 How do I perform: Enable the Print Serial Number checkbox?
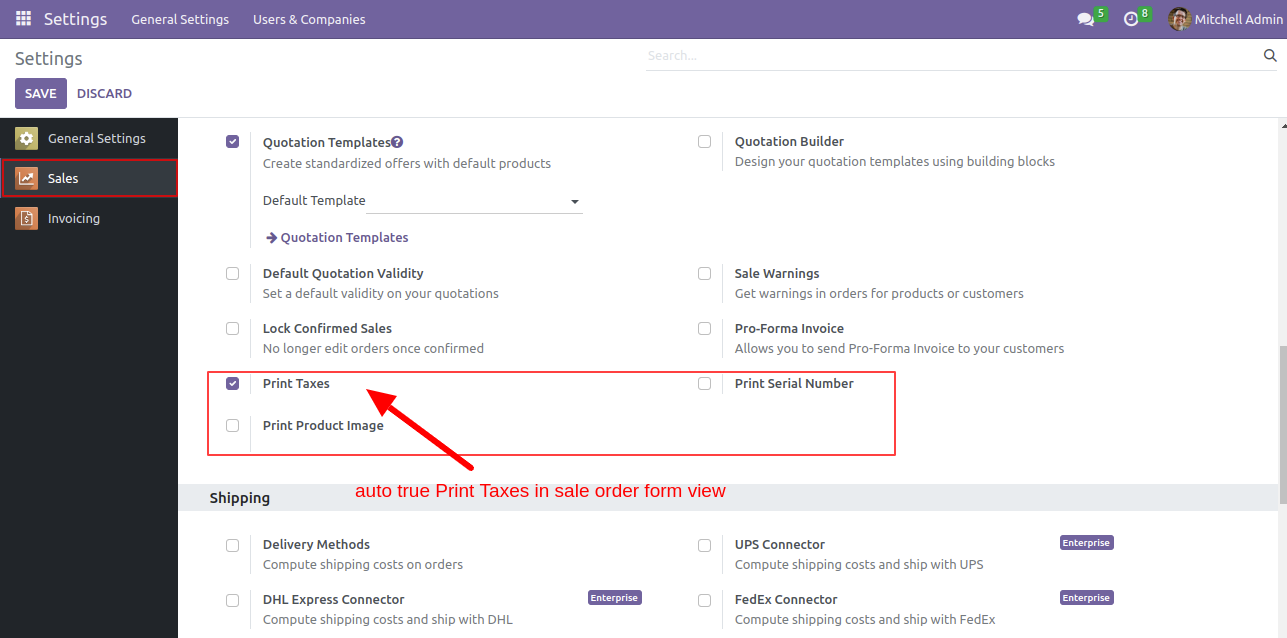click(x=705, y=383)
